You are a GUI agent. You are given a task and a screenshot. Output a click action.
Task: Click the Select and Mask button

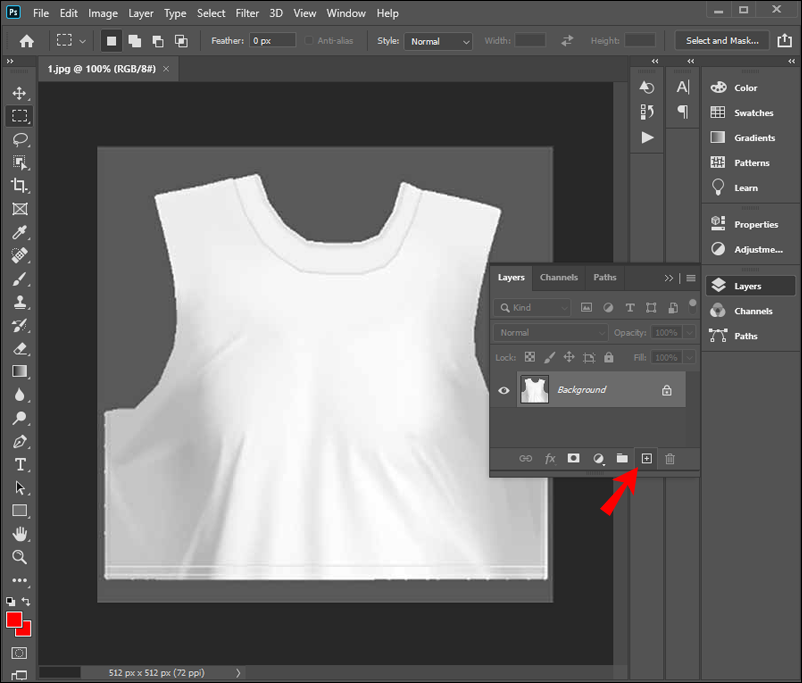click(724, 41)
